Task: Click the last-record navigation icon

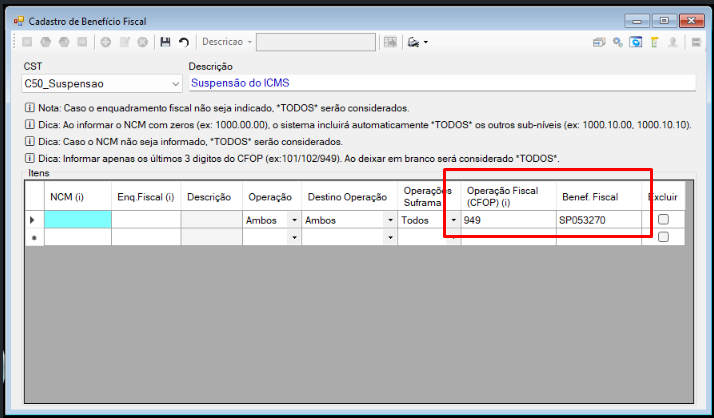Action: (82, 42)
